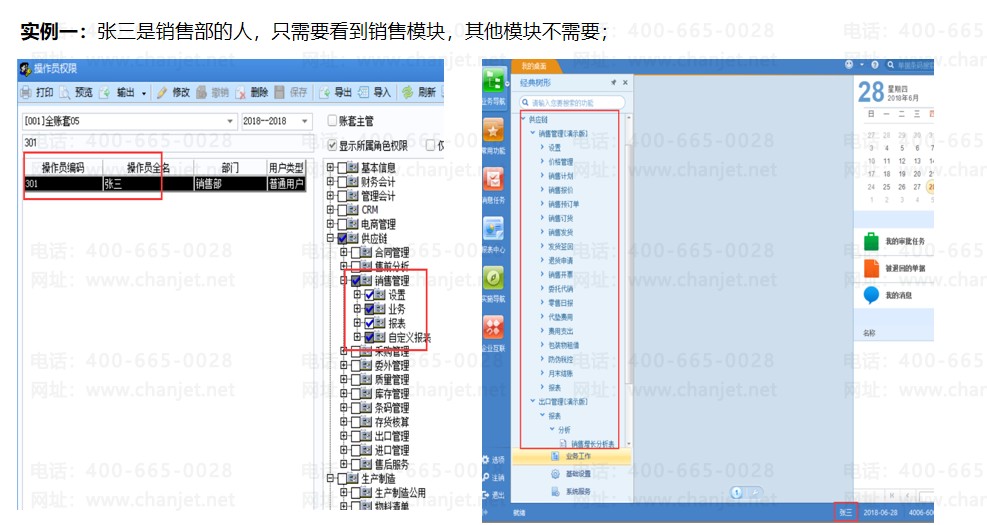Click the 被退回的单据 link
The image size is (987, 525).
tap(905, 268)
